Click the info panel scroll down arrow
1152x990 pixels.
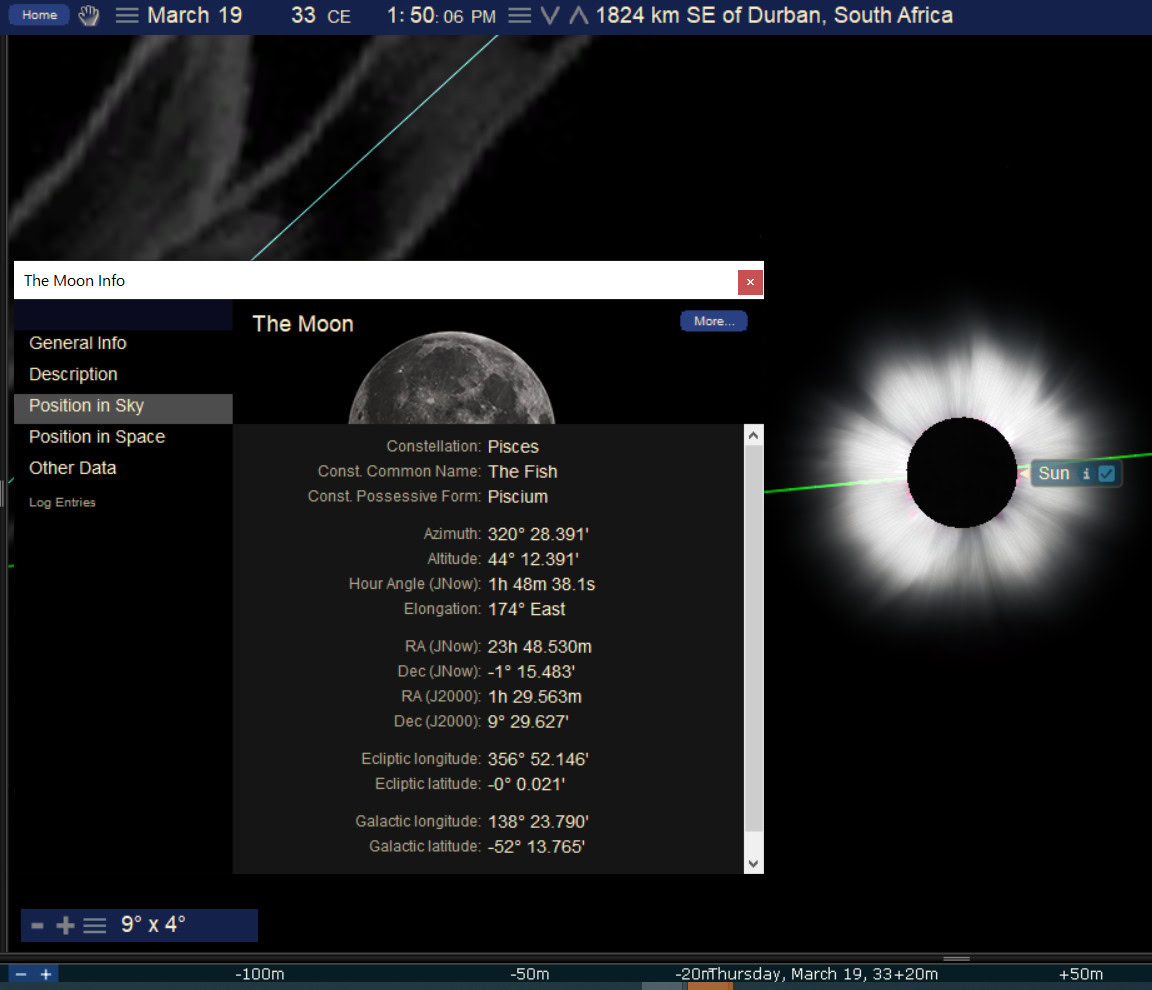[x=753, y=864]
